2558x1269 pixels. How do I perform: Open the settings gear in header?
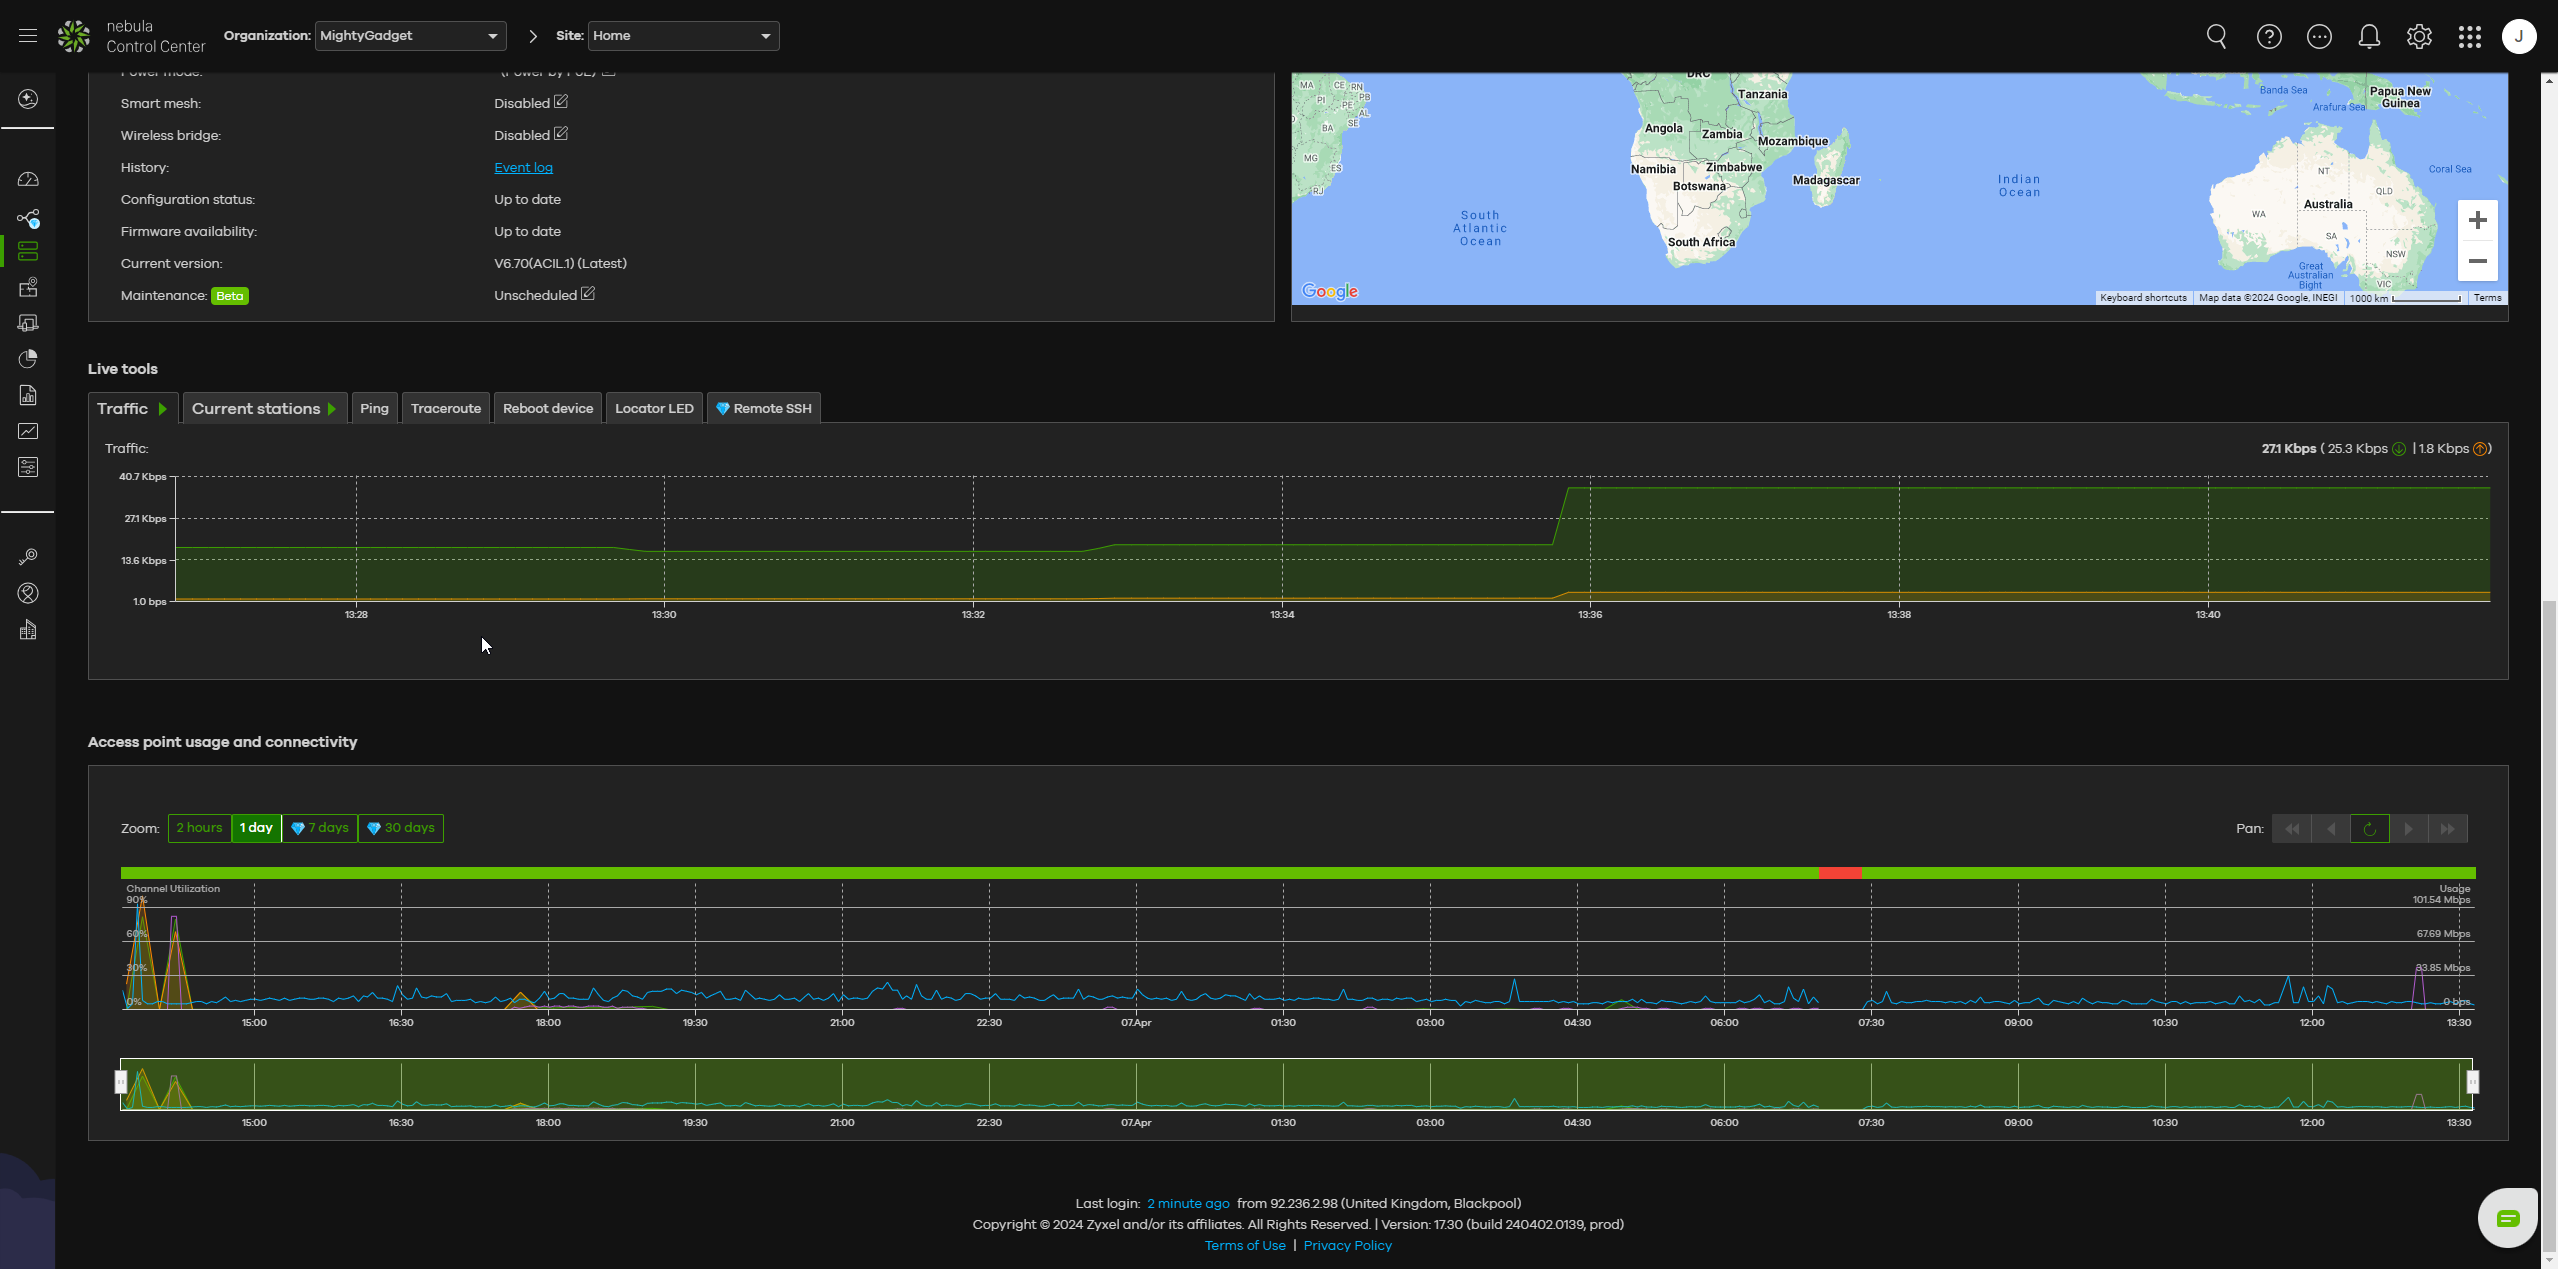pos(2418,37)
